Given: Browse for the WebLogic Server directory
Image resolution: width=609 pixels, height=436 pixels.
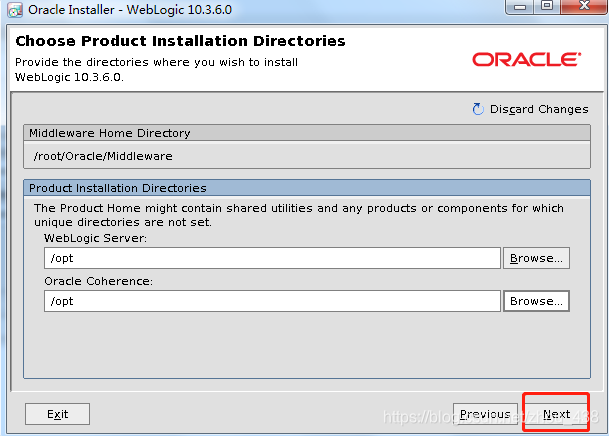Looking at the screenshot, I should pos(536,258).
